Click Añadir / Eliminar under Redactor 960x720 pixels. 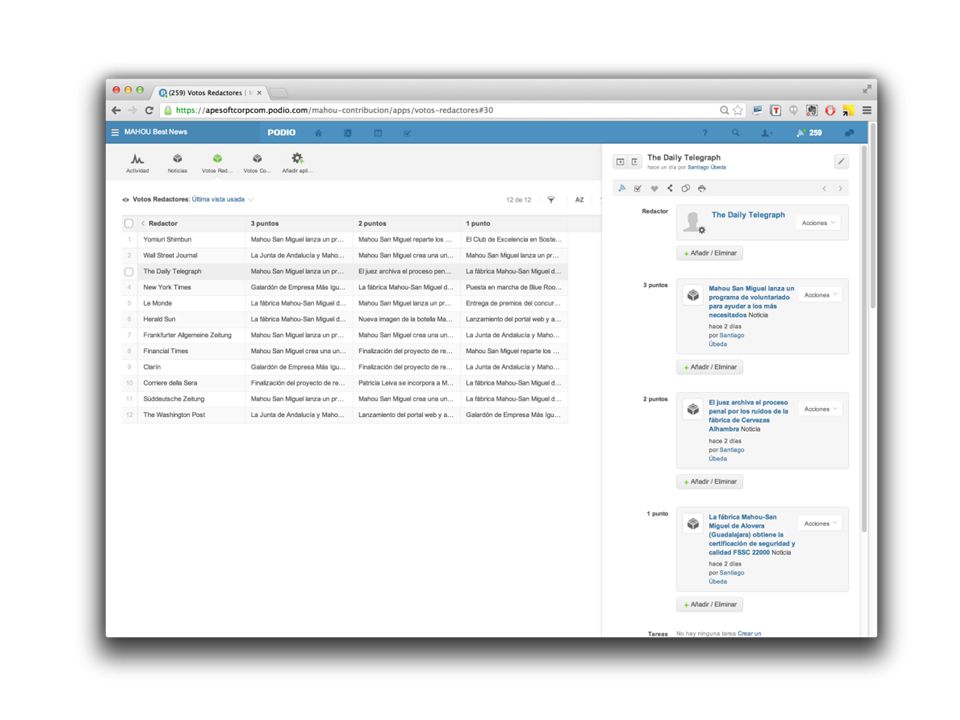click(x=710, y=253)
